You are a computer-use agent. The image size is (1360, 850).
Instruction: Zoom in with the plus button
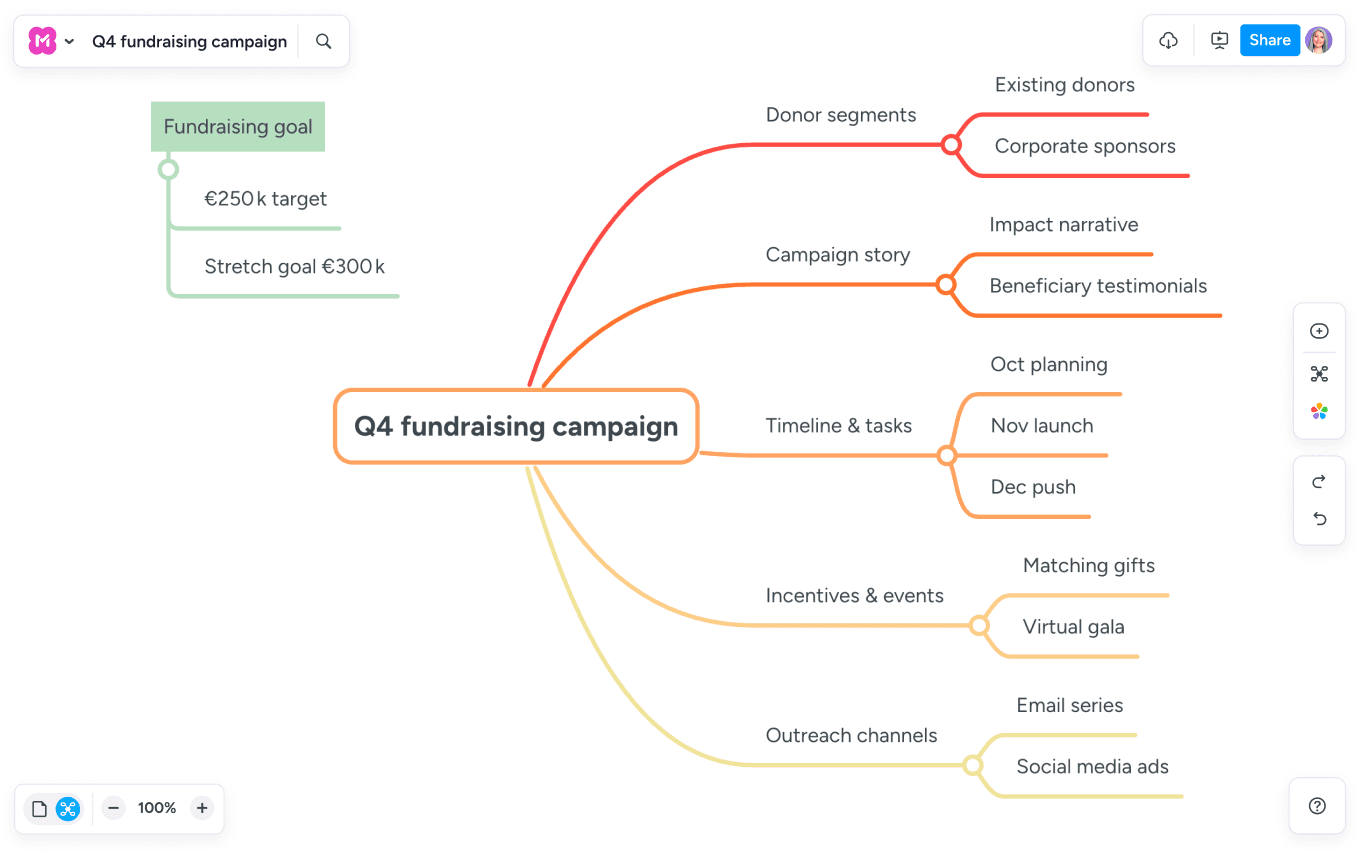[x=202, y=808]
